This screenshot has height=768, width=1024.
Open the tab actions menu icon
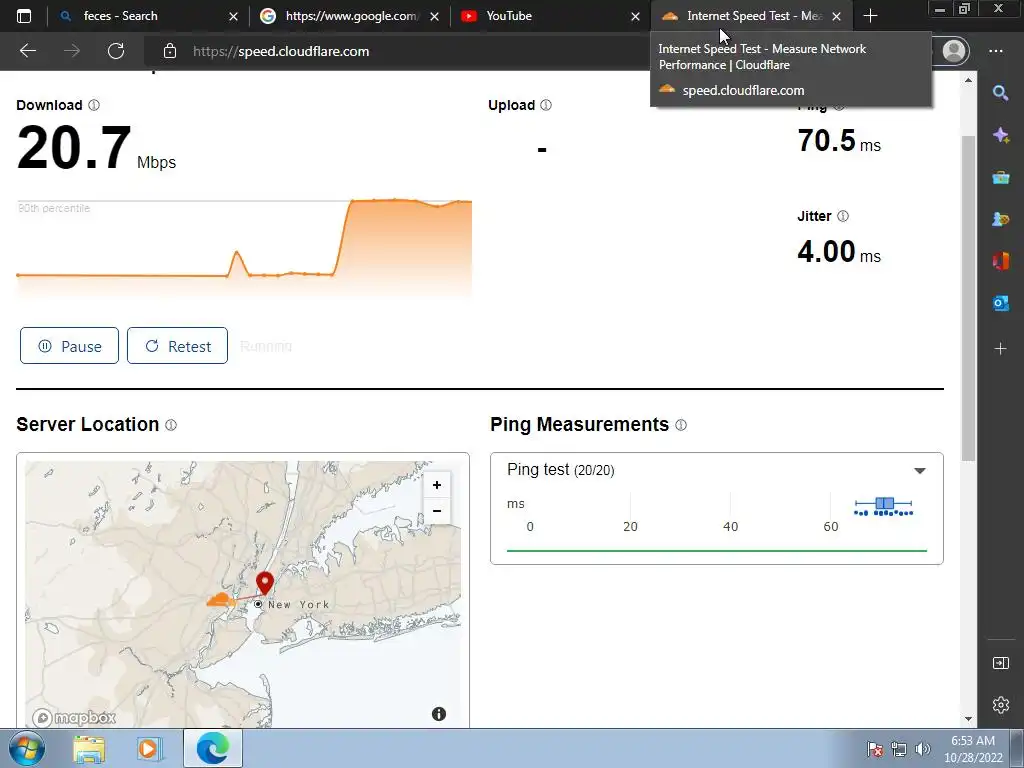pos(24,16)
